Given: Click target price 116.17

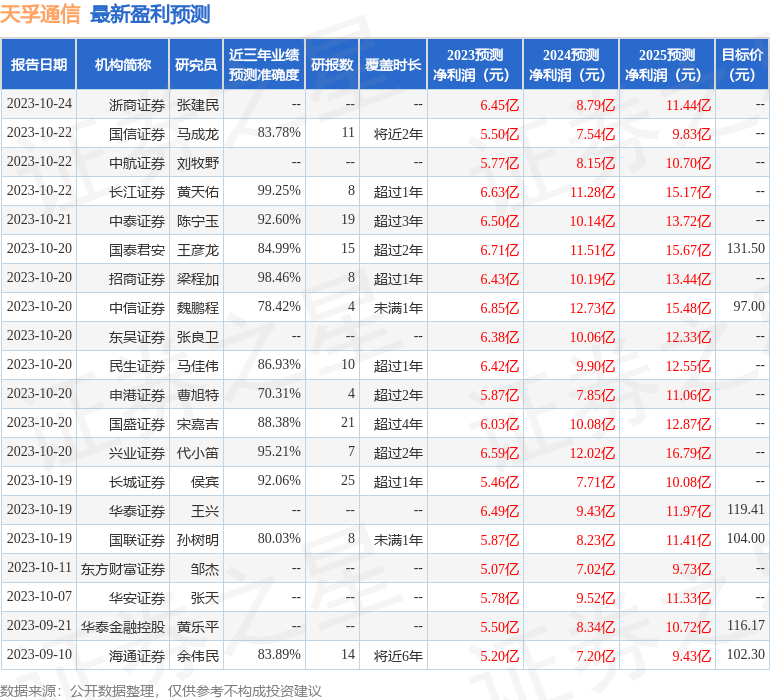Looking at the screenshot, I should (745, 625).
